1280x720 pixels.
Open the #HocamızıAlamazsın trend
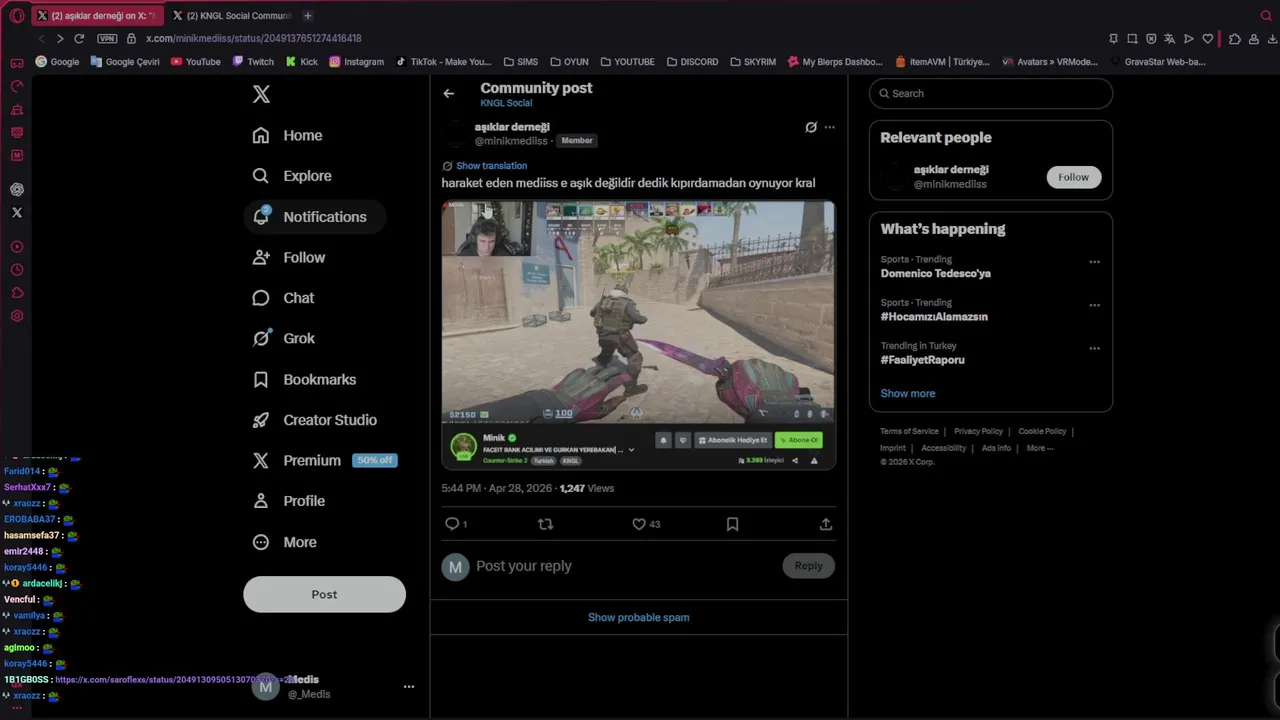(x=934, y=317)
